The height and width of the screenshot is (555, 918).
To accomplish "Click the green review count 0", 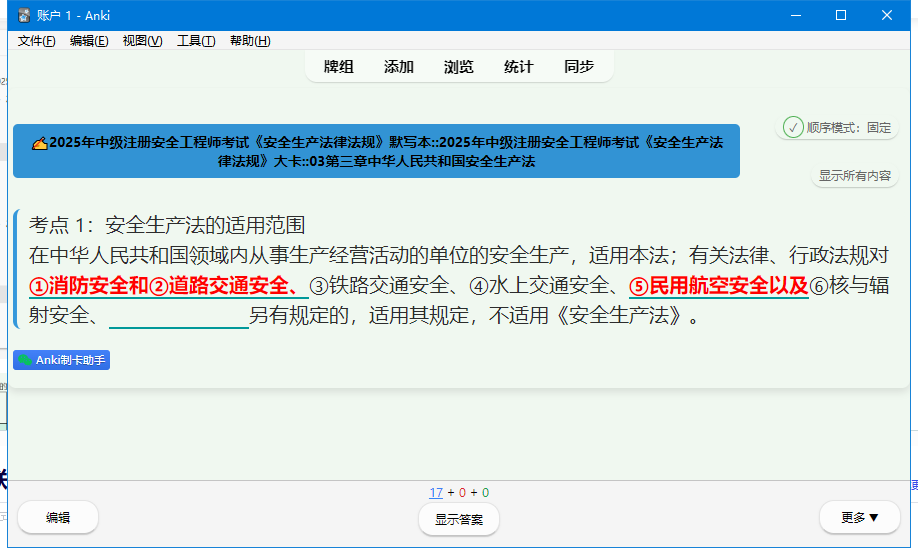I will (485, 493).
